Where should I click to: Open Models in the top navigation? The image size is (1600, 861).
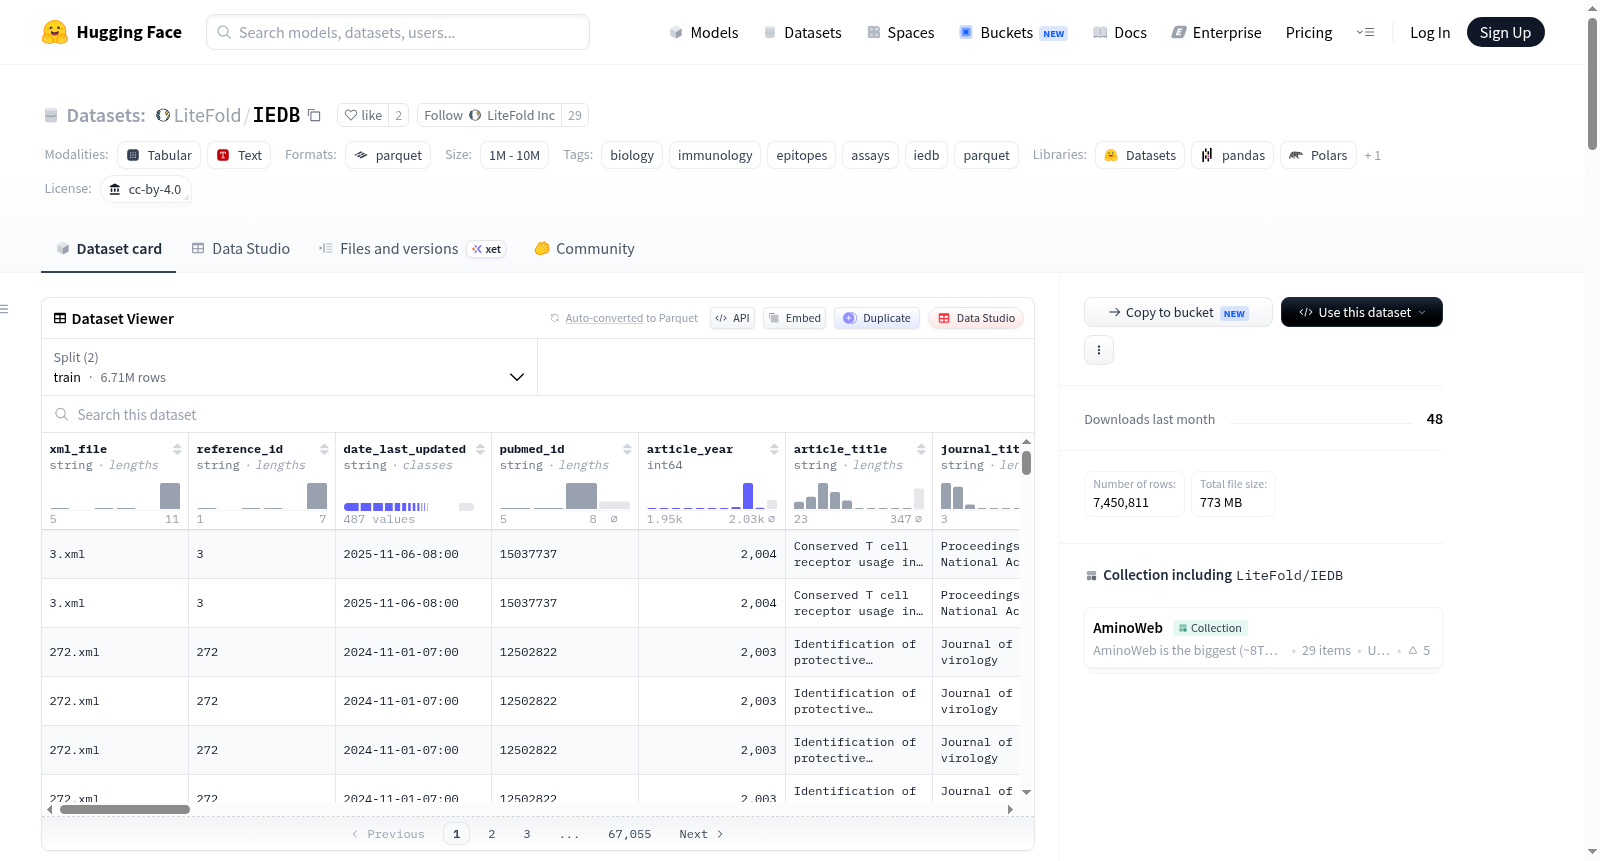tap(704, 32)
